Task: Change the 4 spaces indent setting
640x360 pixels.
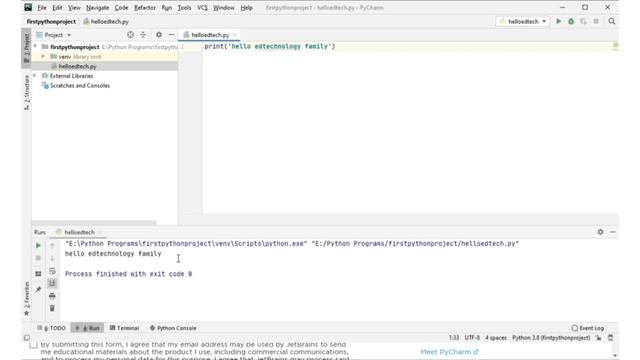Action: pos(496,338)
